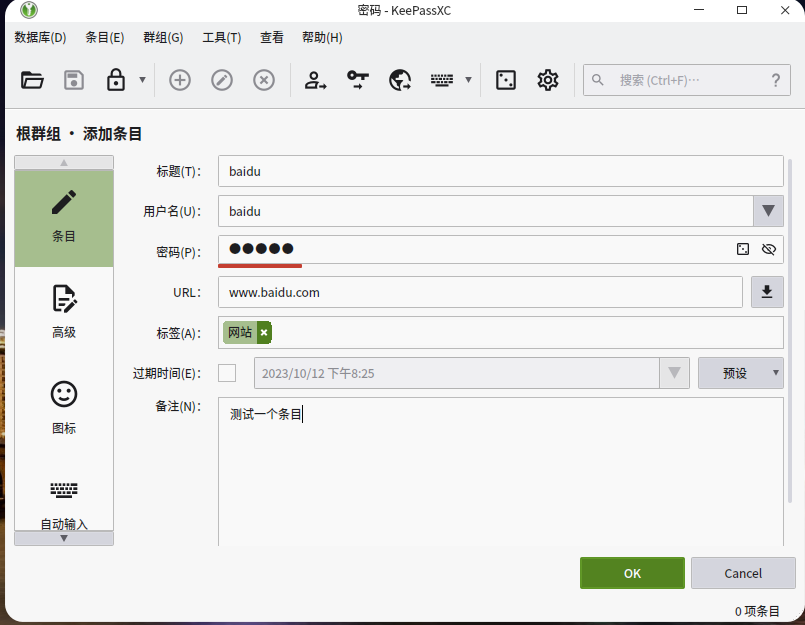
Task: Select the copy username toolbar icon
Action: click(x=315, y=80)
